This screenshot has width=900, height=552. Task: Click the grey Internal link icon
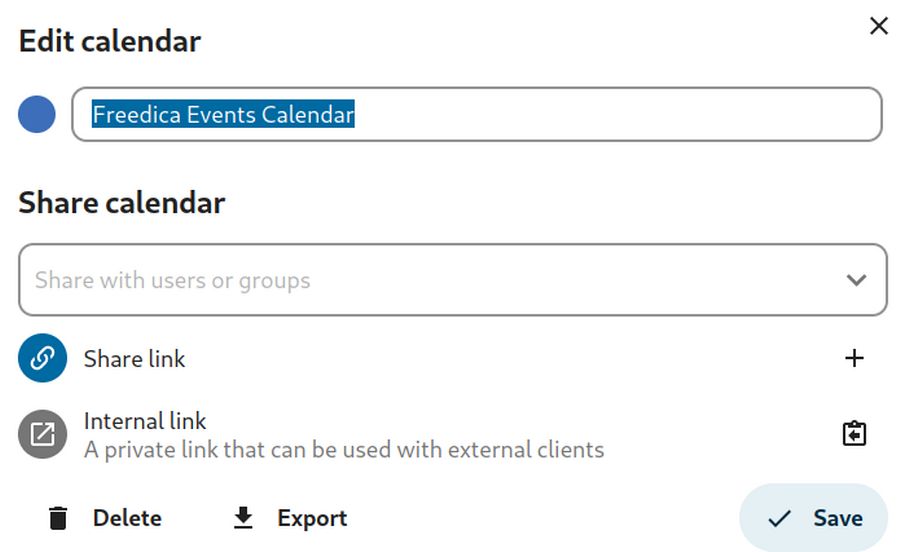(x=42, y=435)
